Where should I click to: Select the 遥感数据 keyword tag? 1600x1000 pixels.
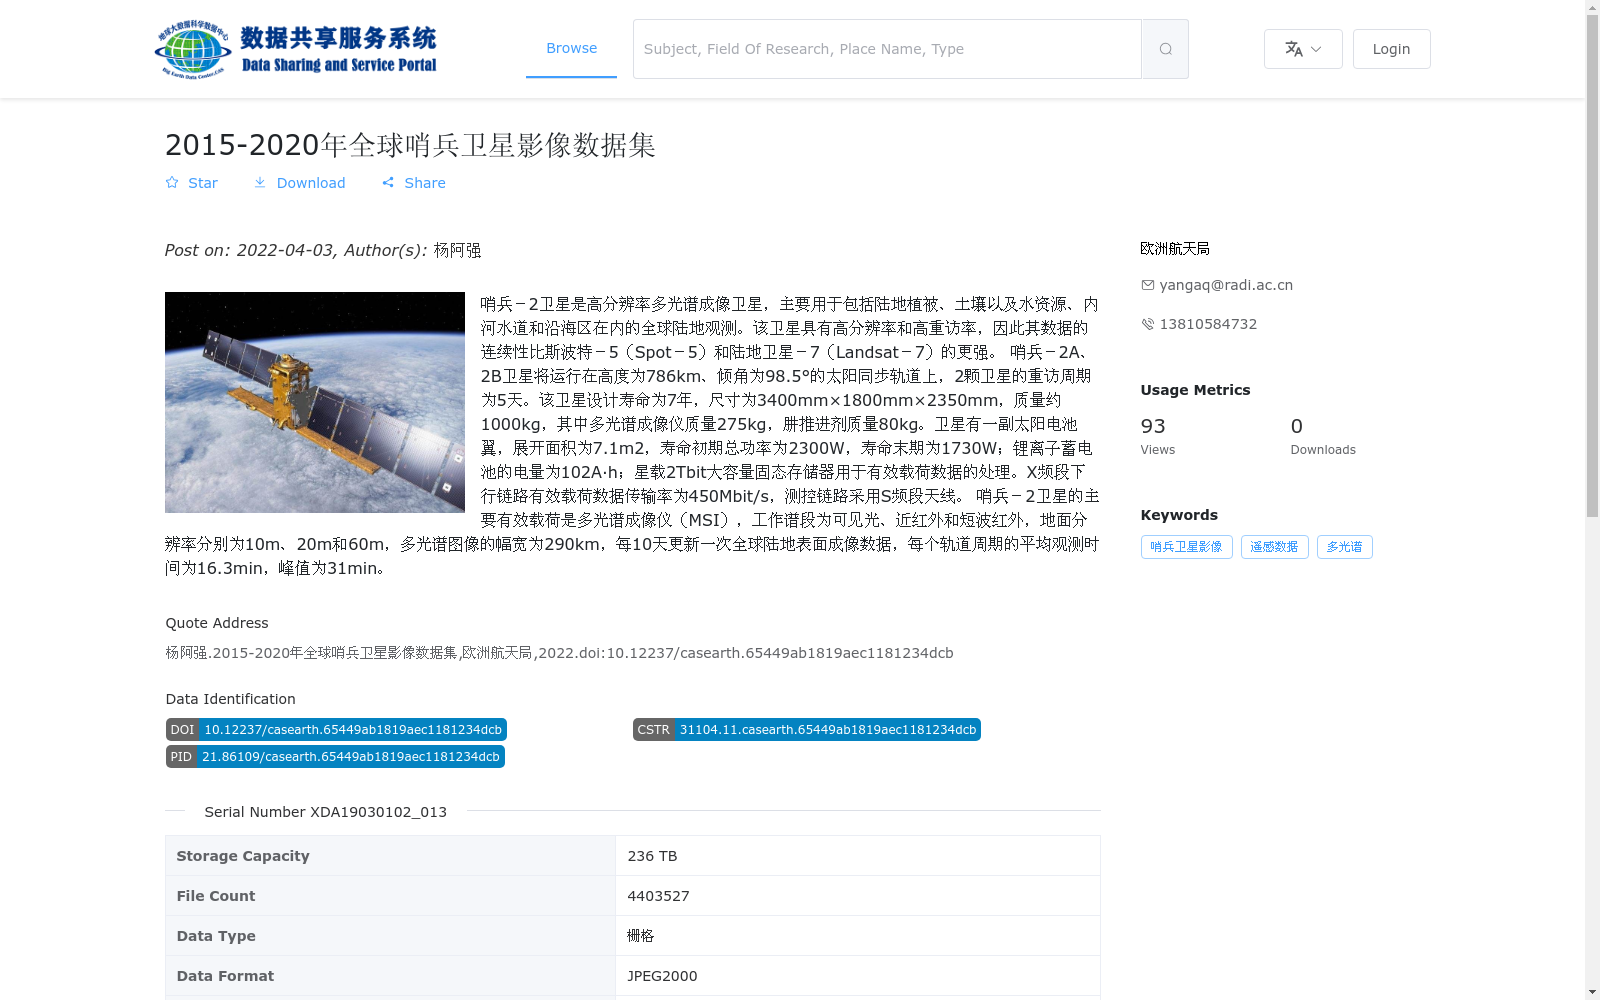coord(1274,547)
